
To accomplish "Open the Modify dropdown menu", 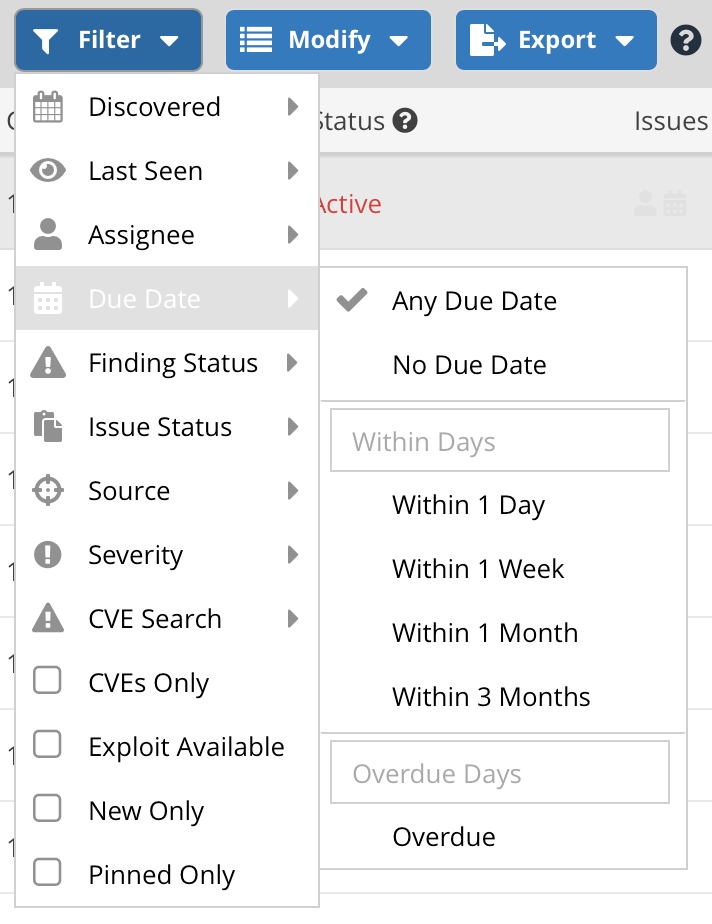I will 328,40.
